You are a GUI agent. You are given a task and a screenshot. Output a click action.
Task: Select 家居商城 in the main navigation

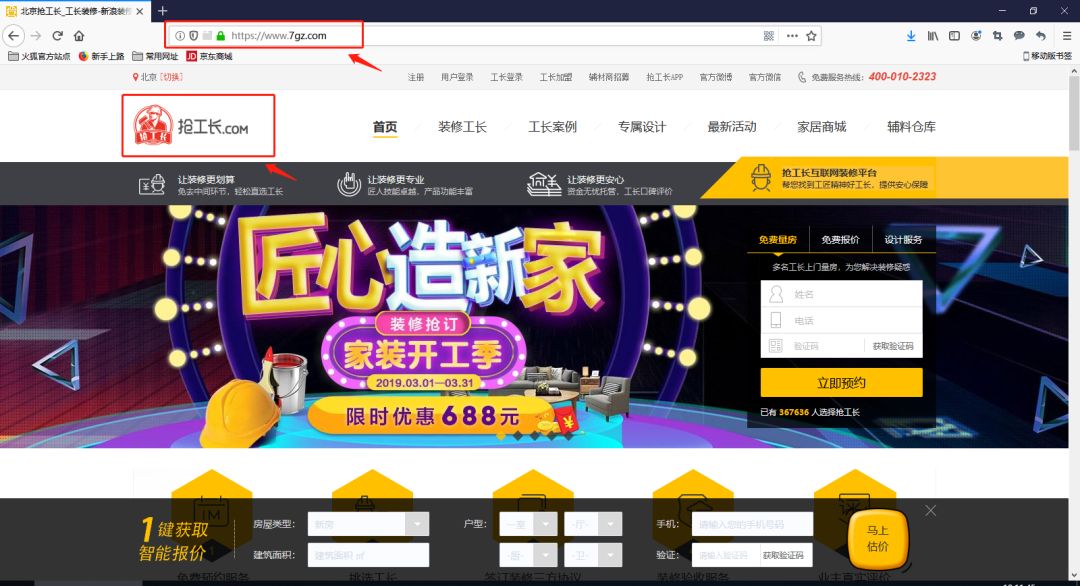[x=822, y=126]
